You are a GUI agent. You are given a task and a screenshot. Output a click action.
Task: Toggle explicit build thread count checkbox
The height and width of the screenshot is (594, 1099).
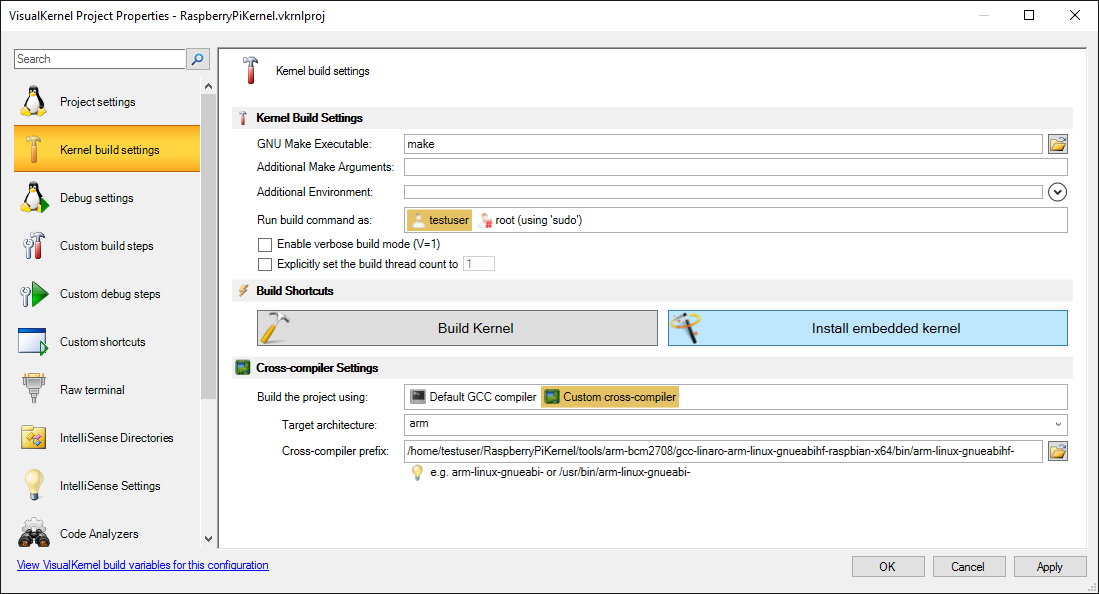point(265,264)
